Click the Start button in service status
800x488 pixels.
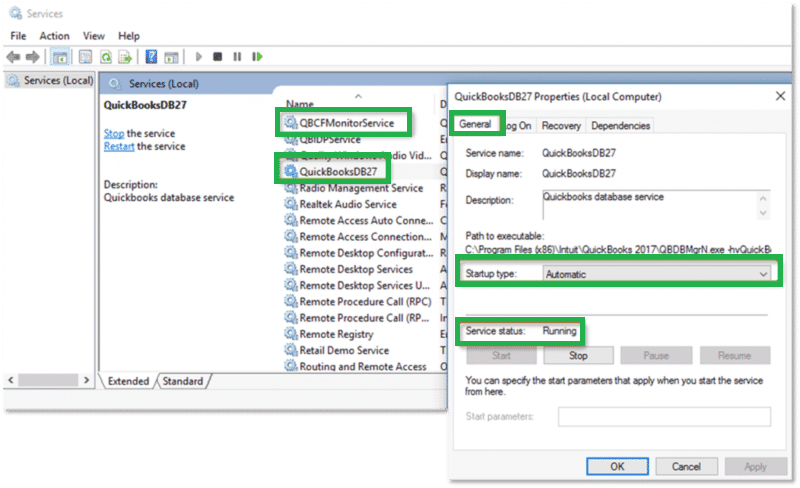[501, 355]
